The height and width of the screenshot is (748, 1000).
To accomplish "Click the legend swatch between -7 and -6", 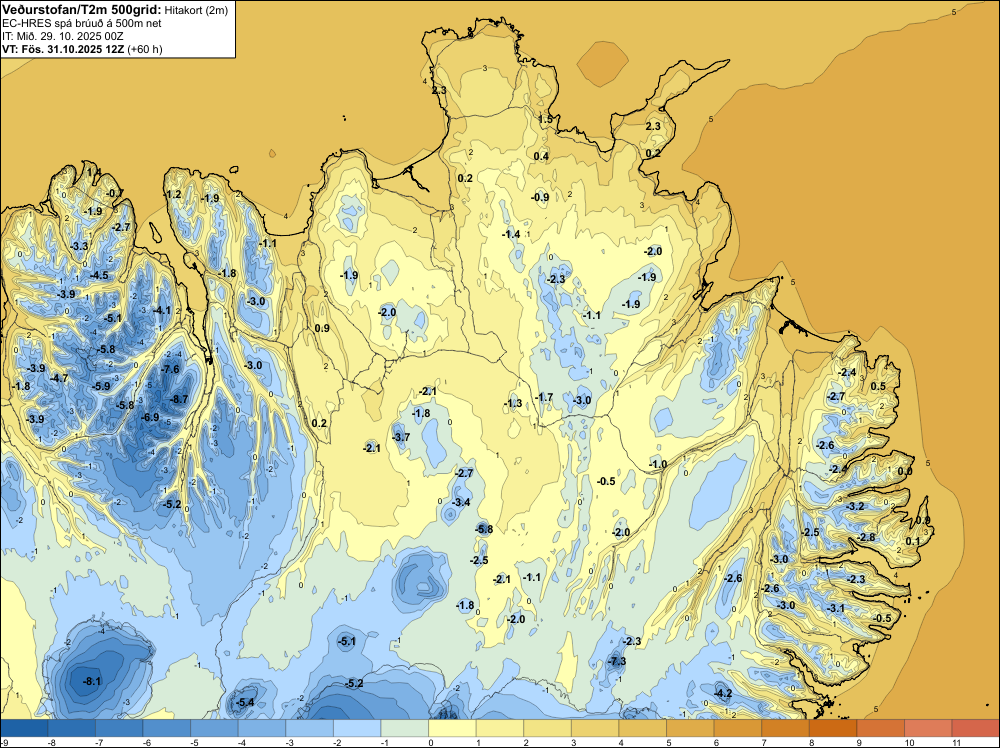I will [x=119, y=728].
